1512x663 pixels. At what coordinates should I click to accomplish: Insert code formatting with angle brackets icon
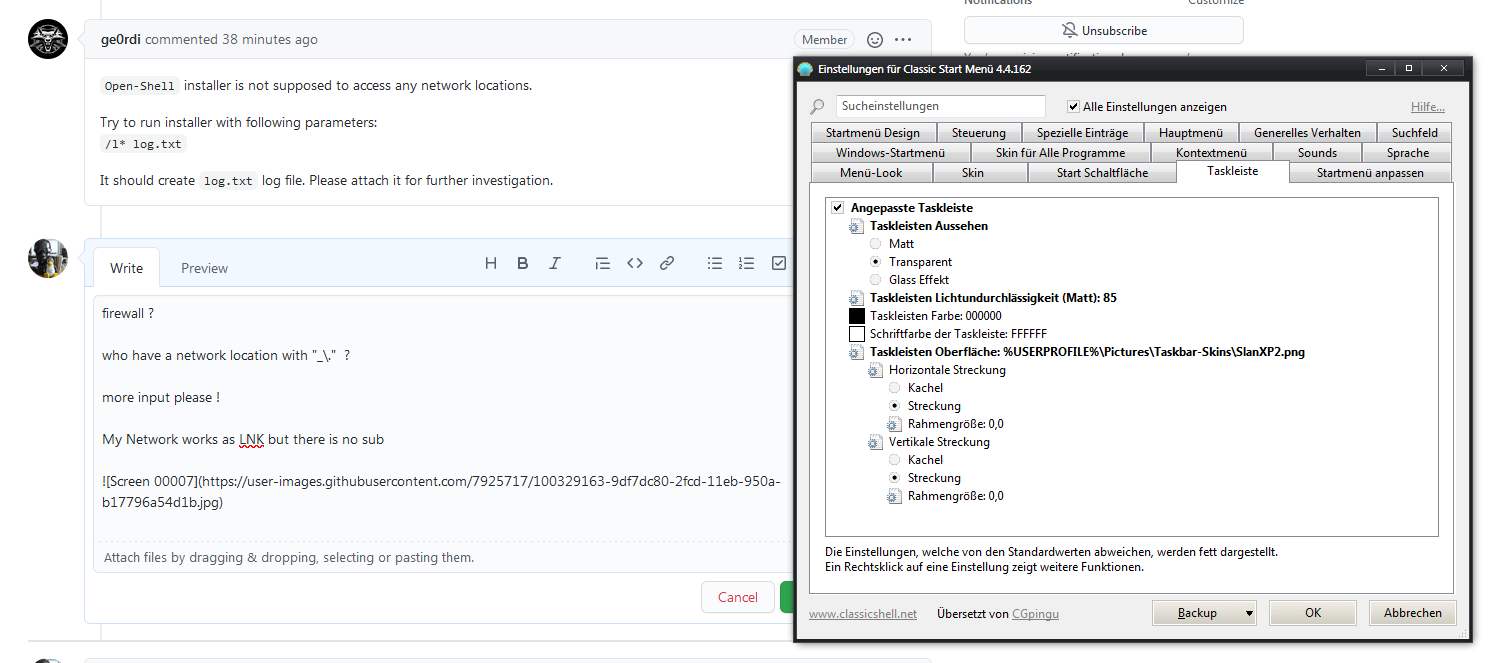[634, 263]
